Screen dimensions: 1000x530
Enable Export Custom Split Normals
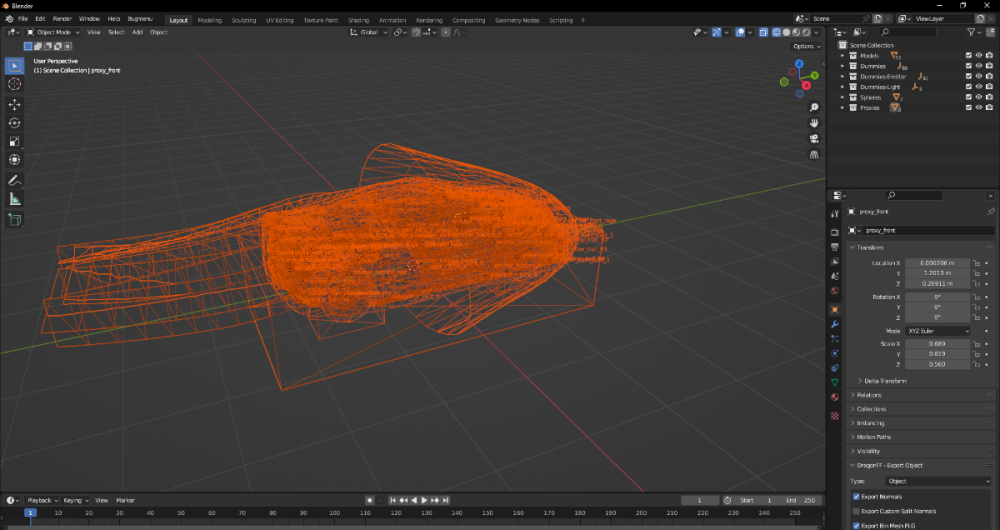coord(856,511)
